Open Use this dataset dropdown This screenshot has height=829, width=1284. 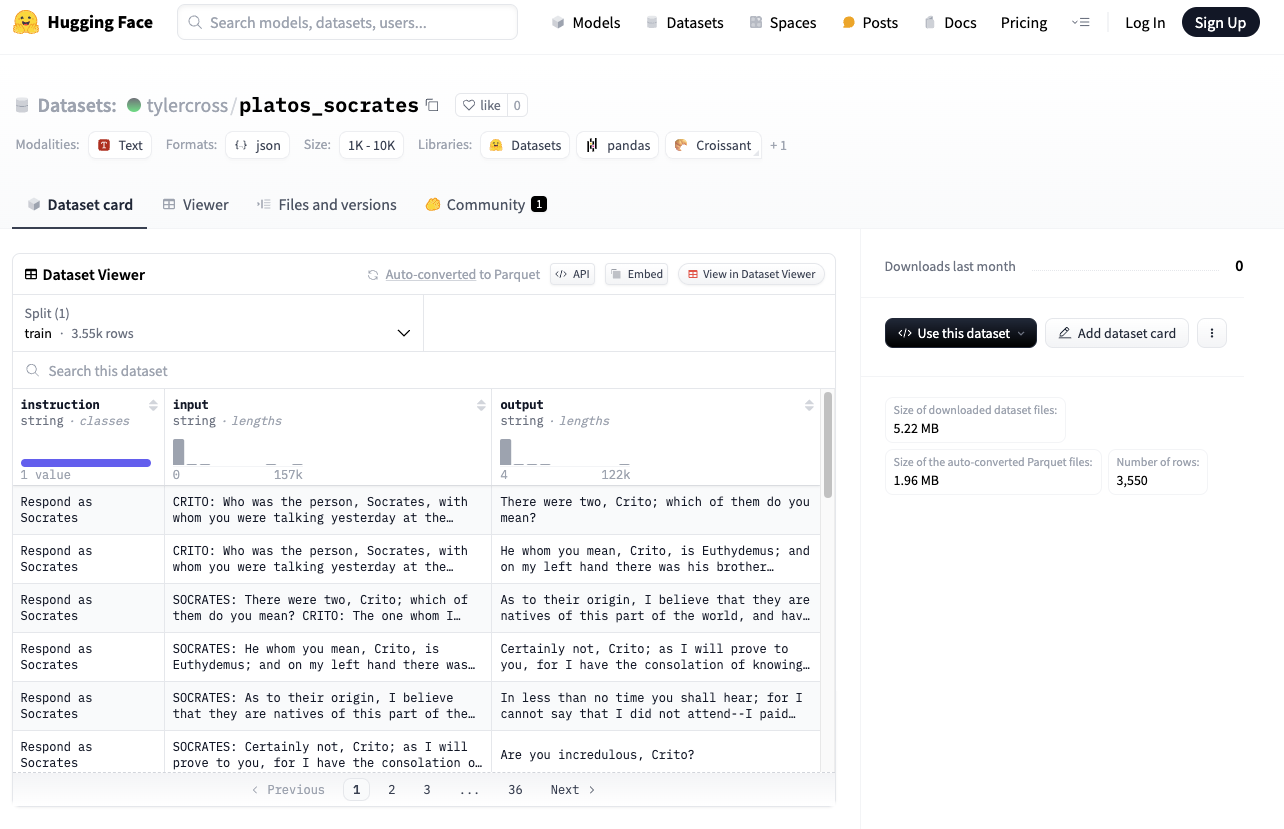click(961, 333)
